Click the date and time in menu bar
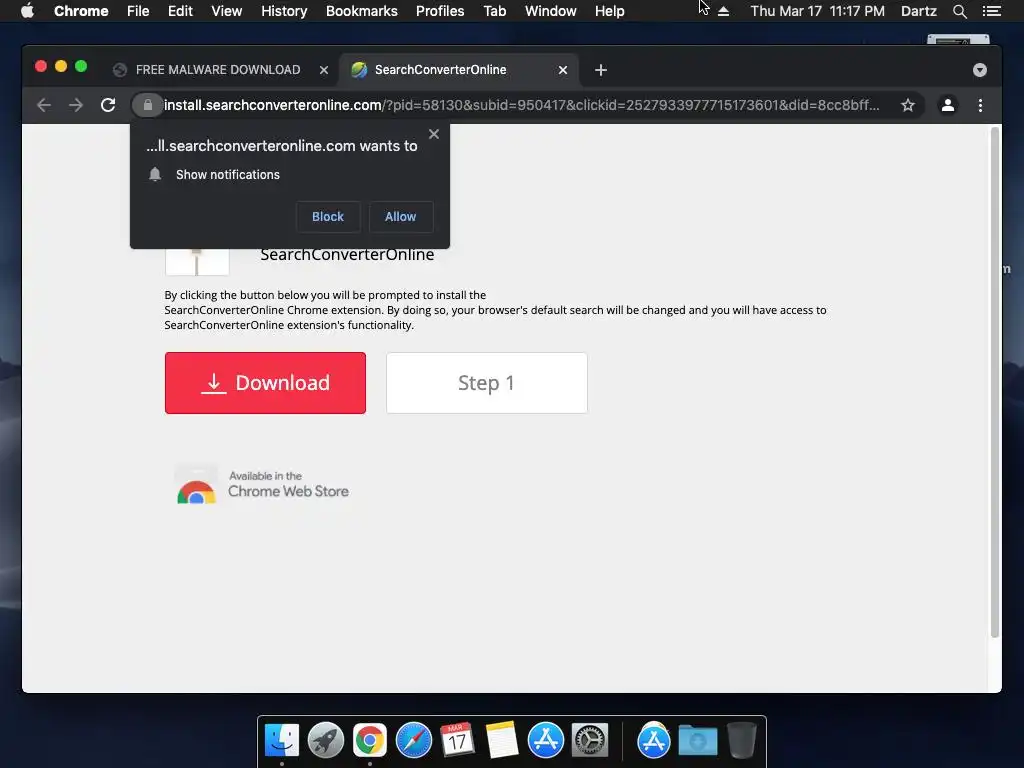Image resolution: width=1024 pixels, height=768 pixels. pyautogui.click(x=818, y=11)
